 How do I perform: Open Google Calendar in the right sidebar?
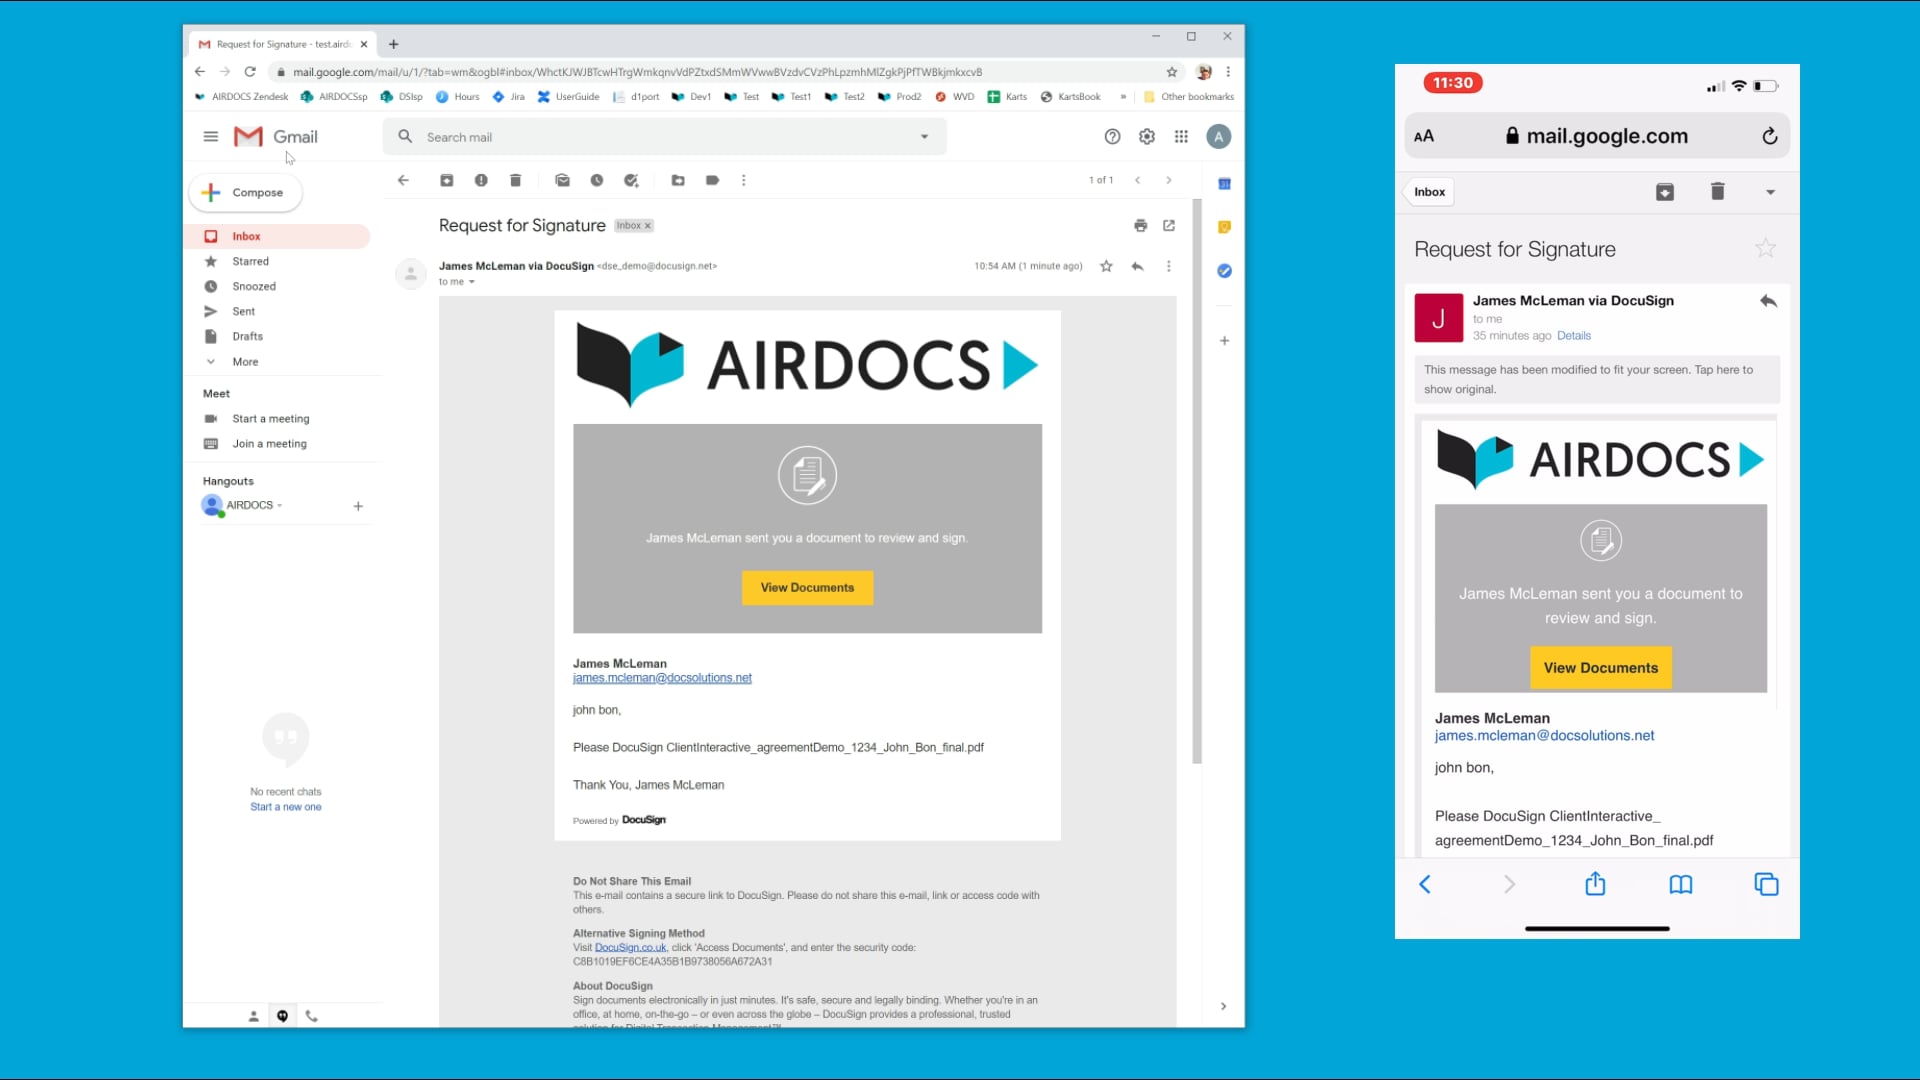[x=1224, y=183]
